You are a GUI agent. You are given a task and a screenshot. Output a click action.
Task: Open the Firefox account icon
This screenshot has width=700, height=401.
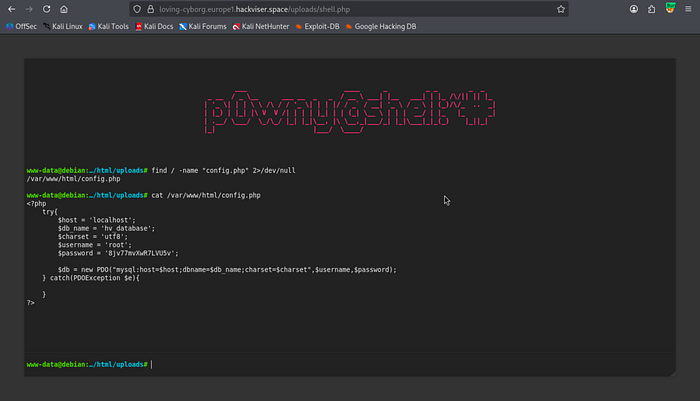point(633,9)
